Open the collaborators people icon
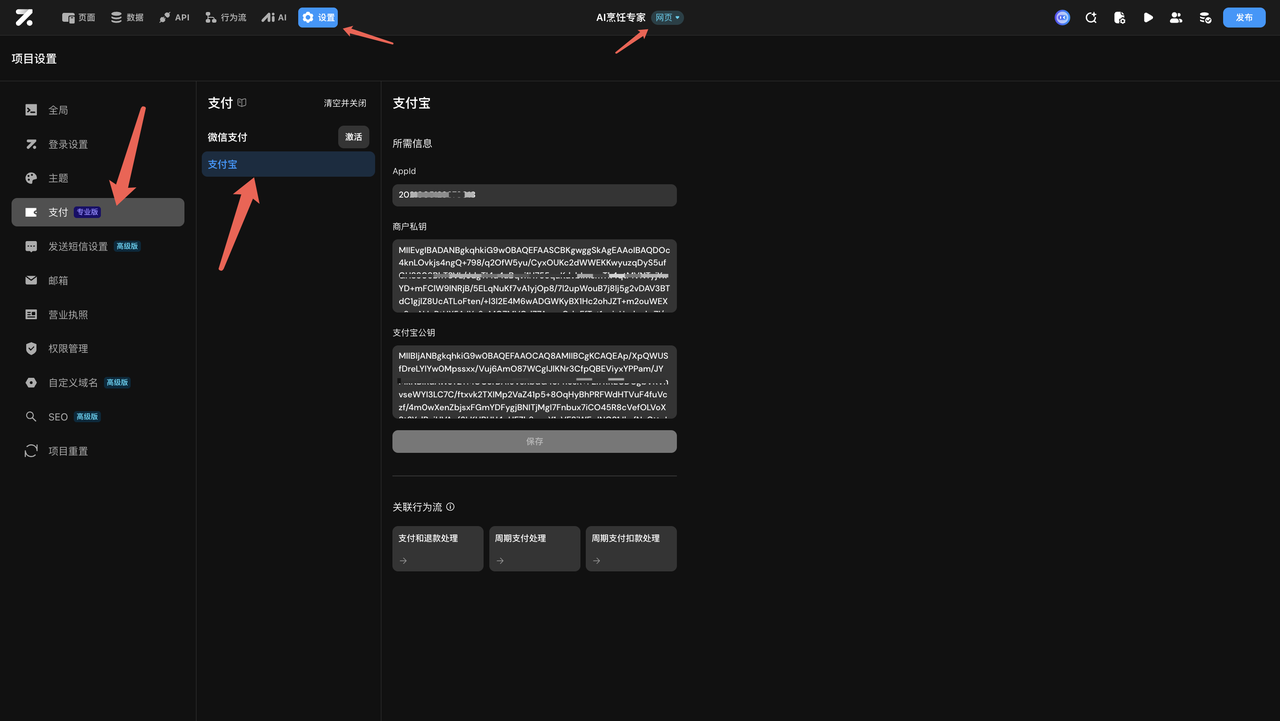The width and height of the screenshot is (1280, 721). 1176,17
